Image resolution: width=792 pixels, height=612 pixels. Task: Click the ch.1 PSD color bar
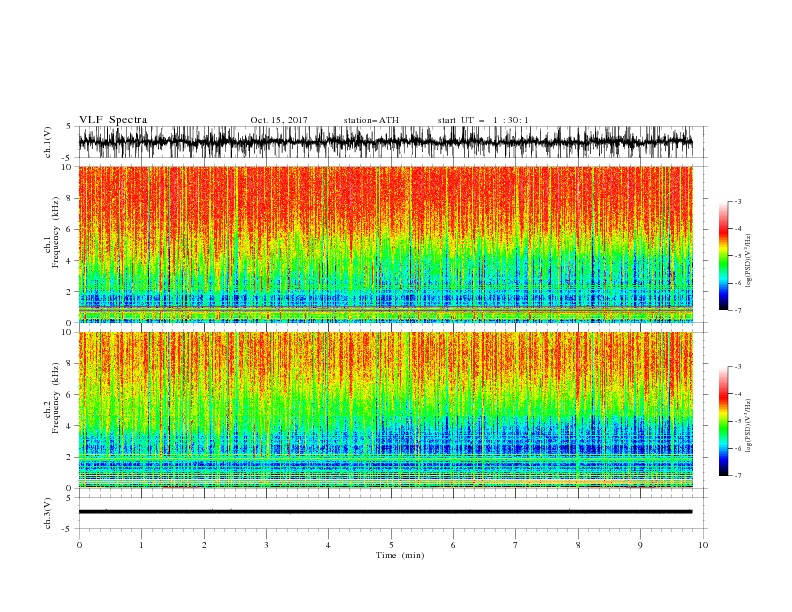[x=723, y=256]
